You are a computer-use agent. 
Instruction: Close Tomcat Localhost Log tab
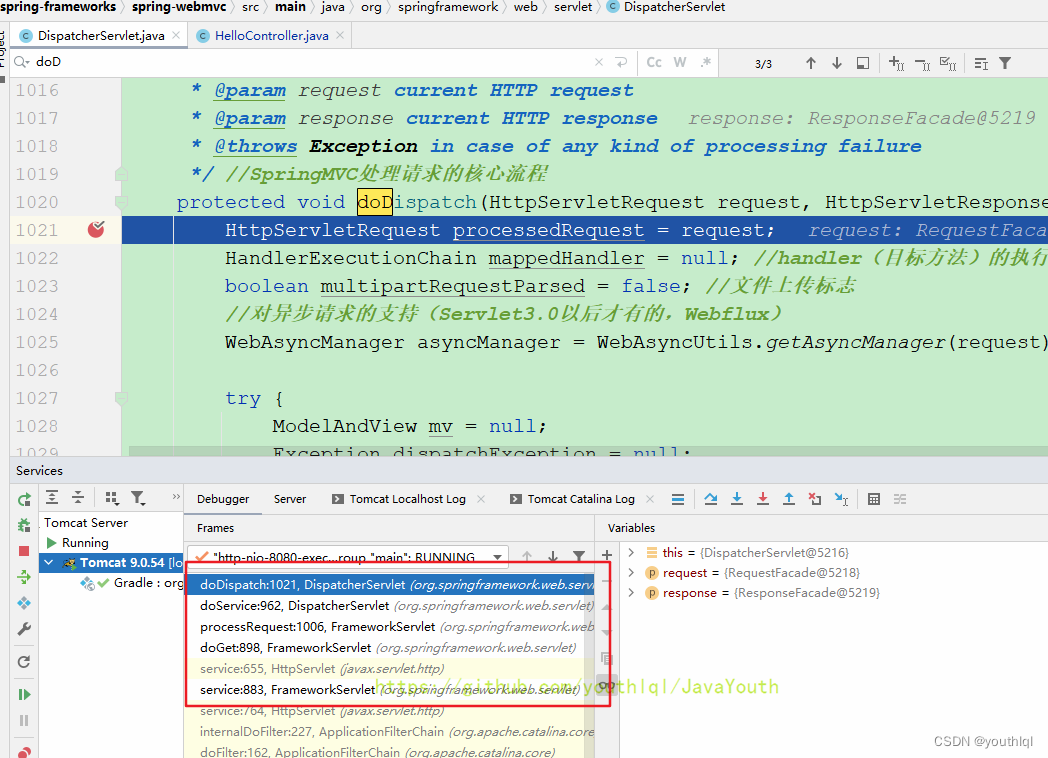pyautogui.click(x=481, y=499)
